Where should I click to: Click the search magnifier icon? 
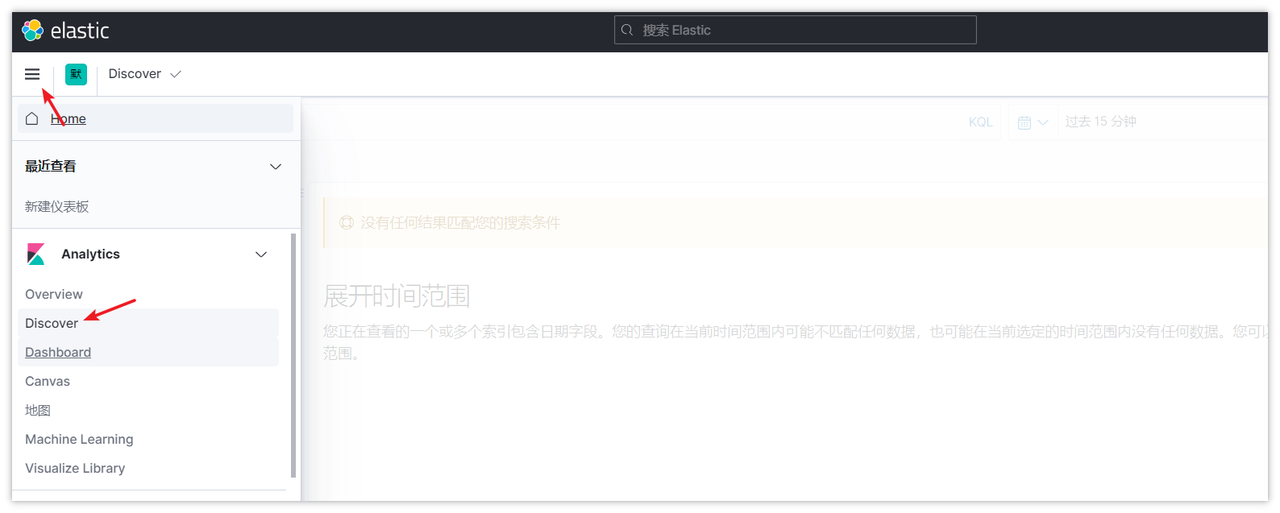pyautogui.click(x=628, y=30)
